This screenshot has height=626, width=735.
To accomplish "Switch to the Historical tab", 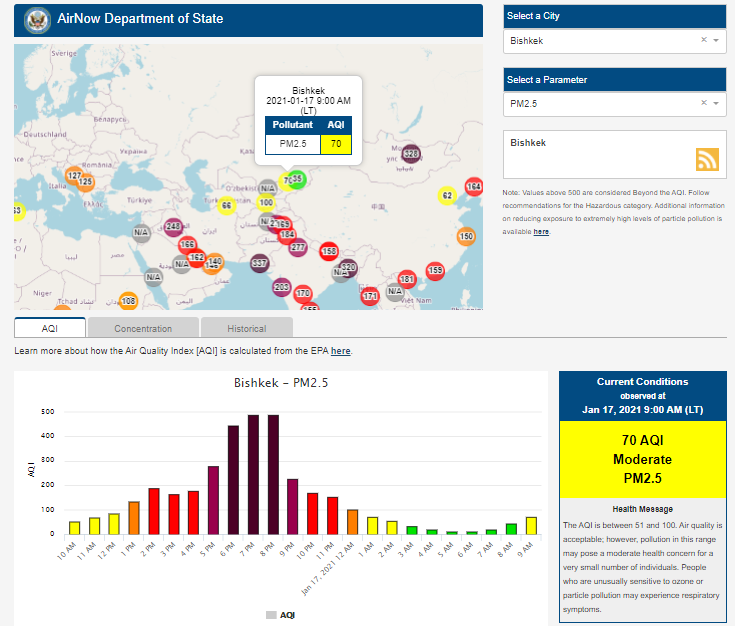I will coord(246,328).
